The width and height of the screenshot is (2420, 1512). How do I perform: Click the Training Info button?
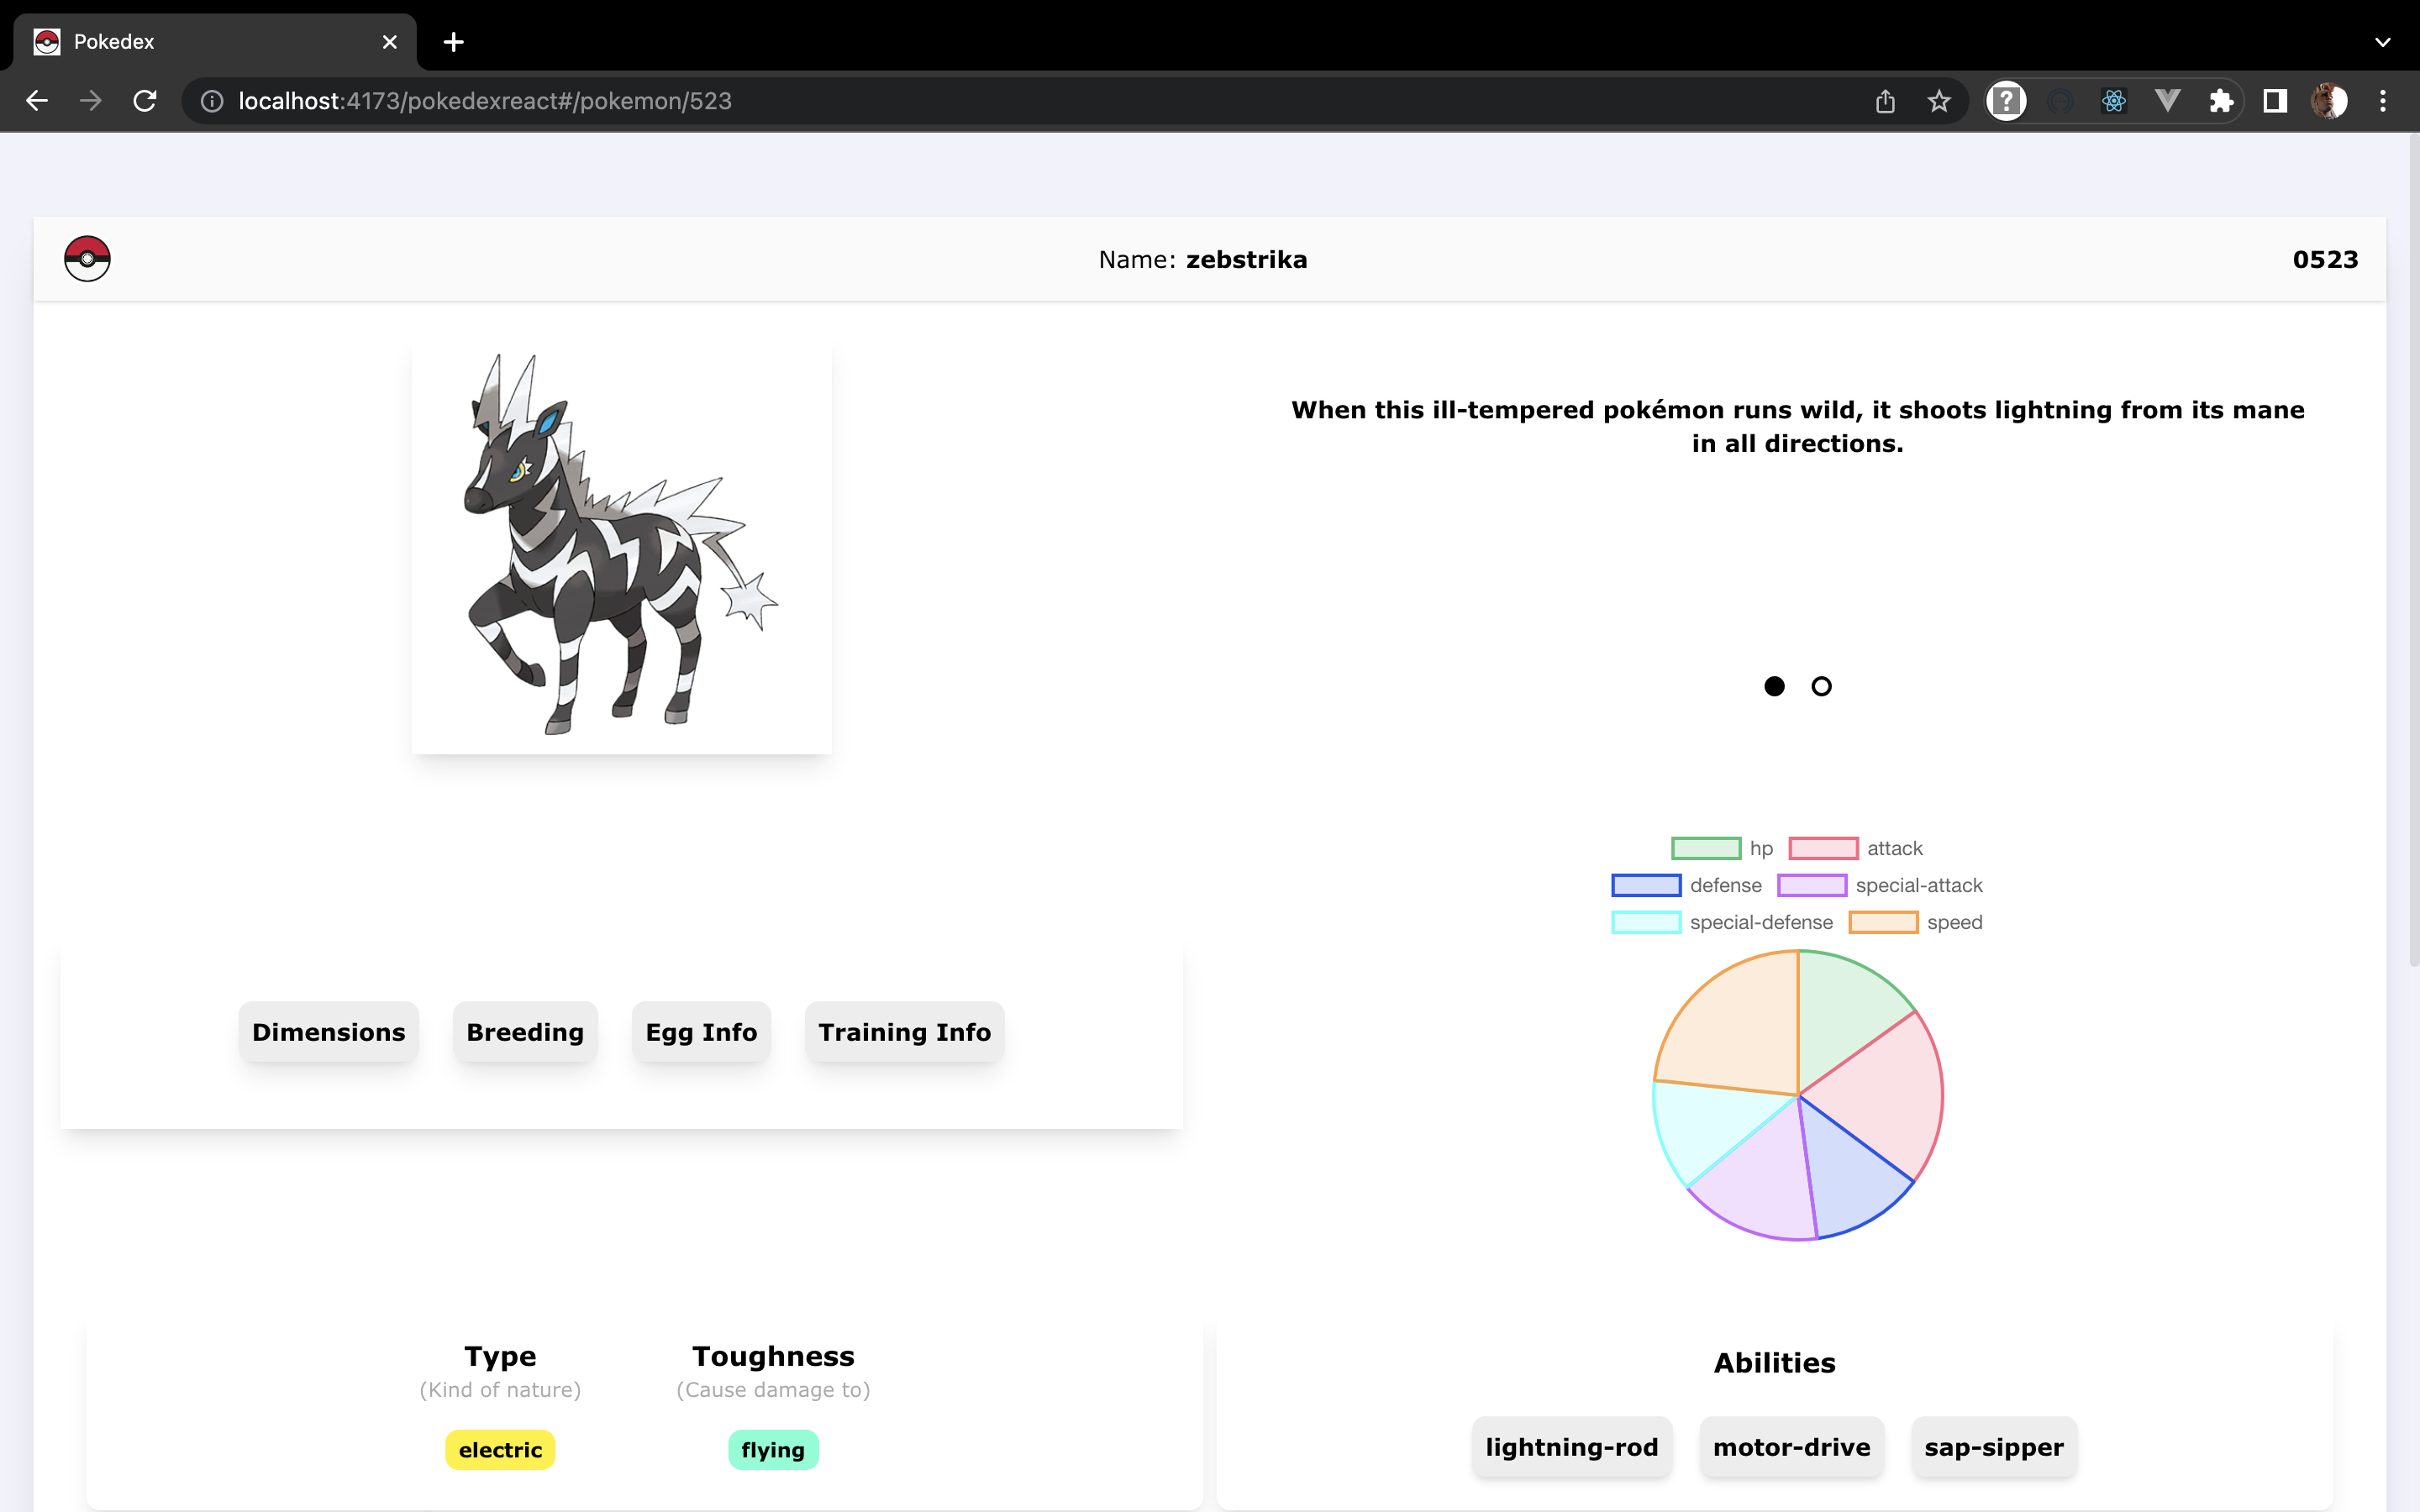click(904, 1032)
